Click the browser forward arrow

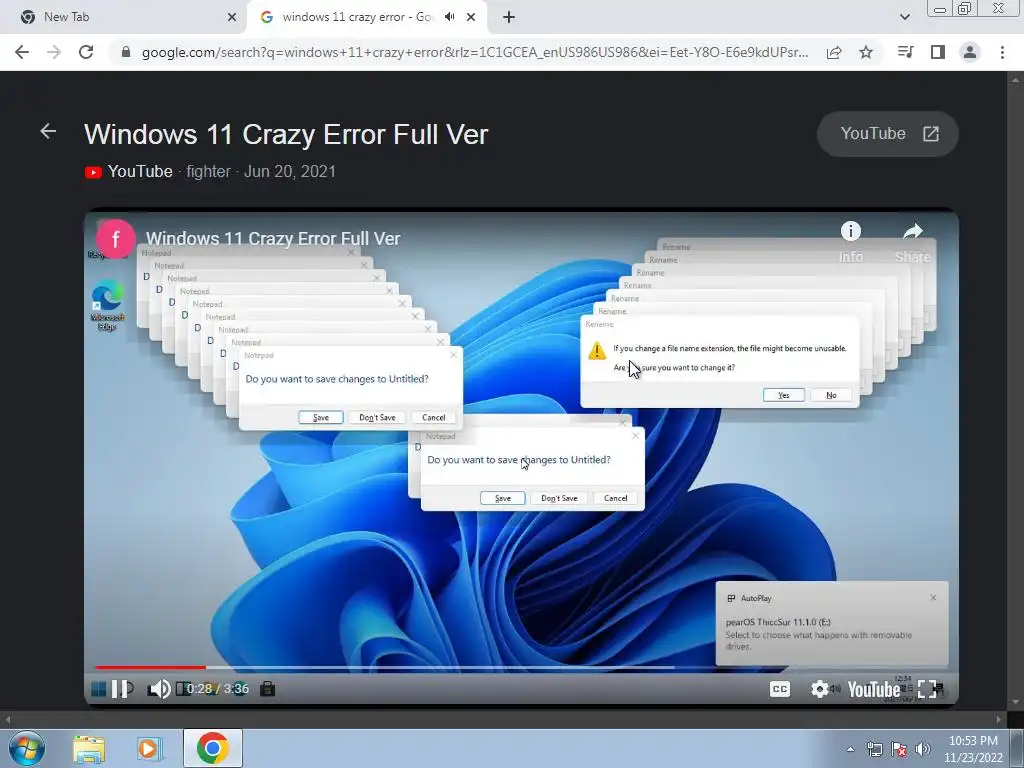54,52
